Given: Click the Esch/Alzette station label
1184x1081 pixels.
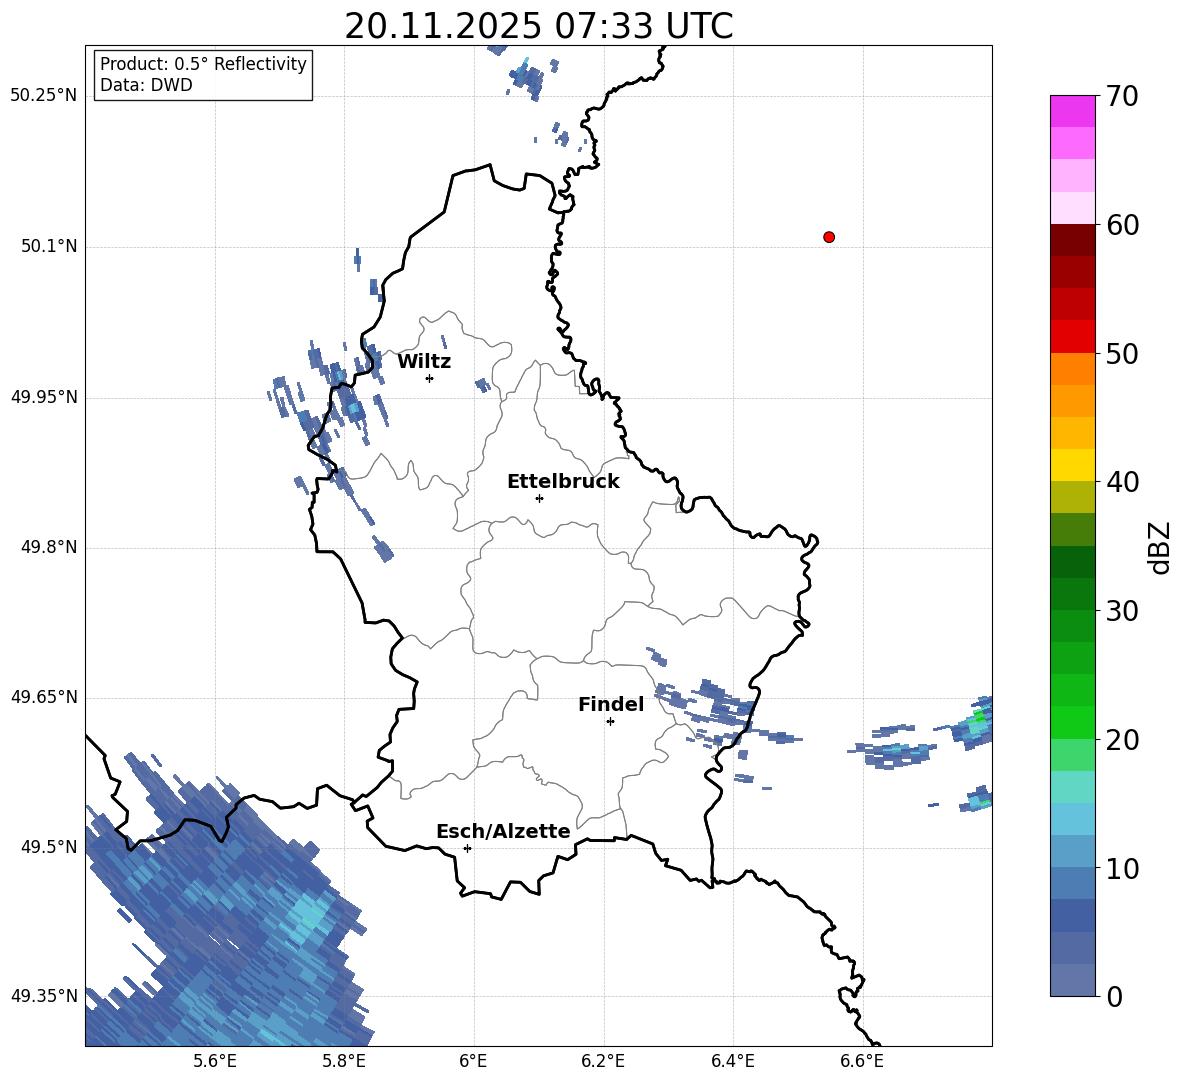Looking at the screenshot, I should (503, 832).
